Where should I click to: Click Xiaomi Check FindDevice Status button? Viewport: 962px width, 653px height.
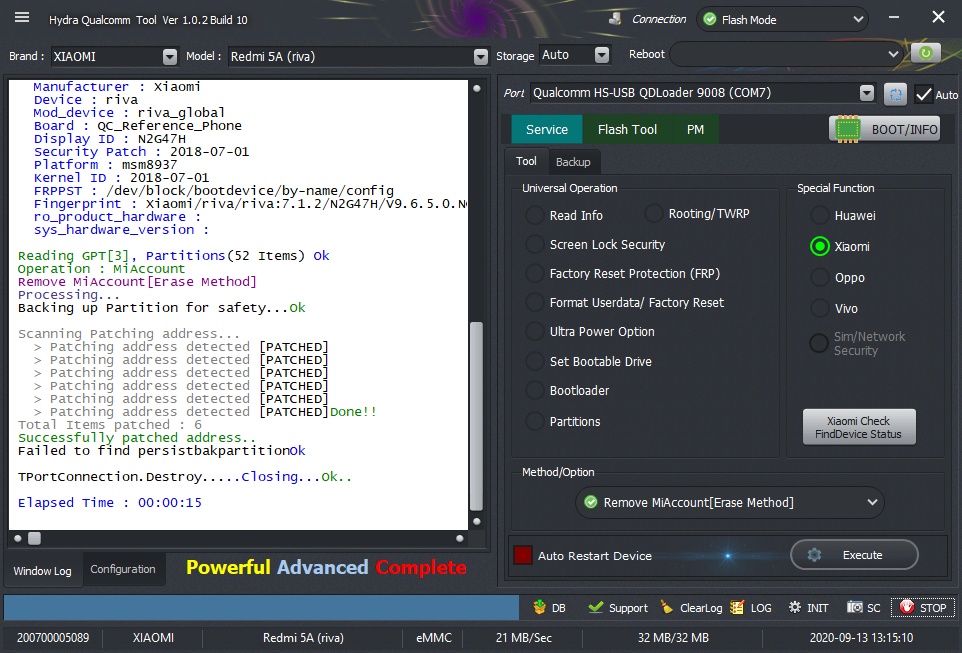click(859, 427)
